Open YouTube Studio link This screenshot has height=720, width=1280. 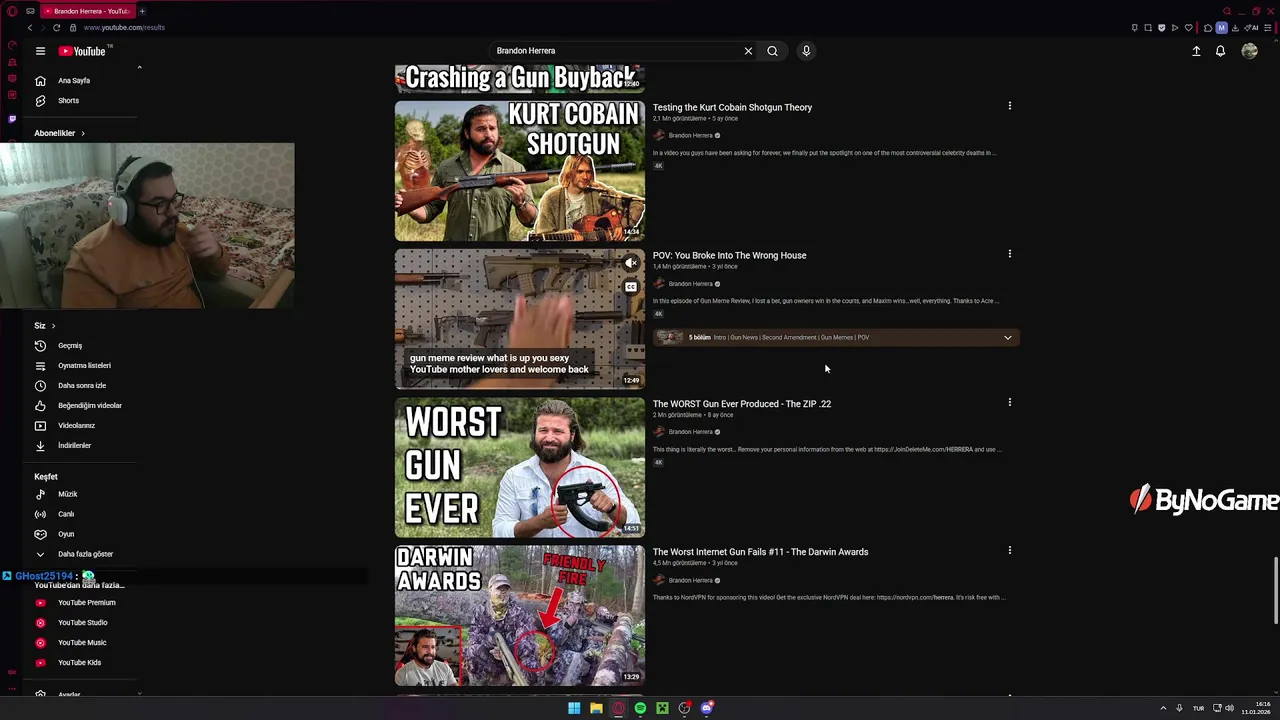[x=82, y=623]
